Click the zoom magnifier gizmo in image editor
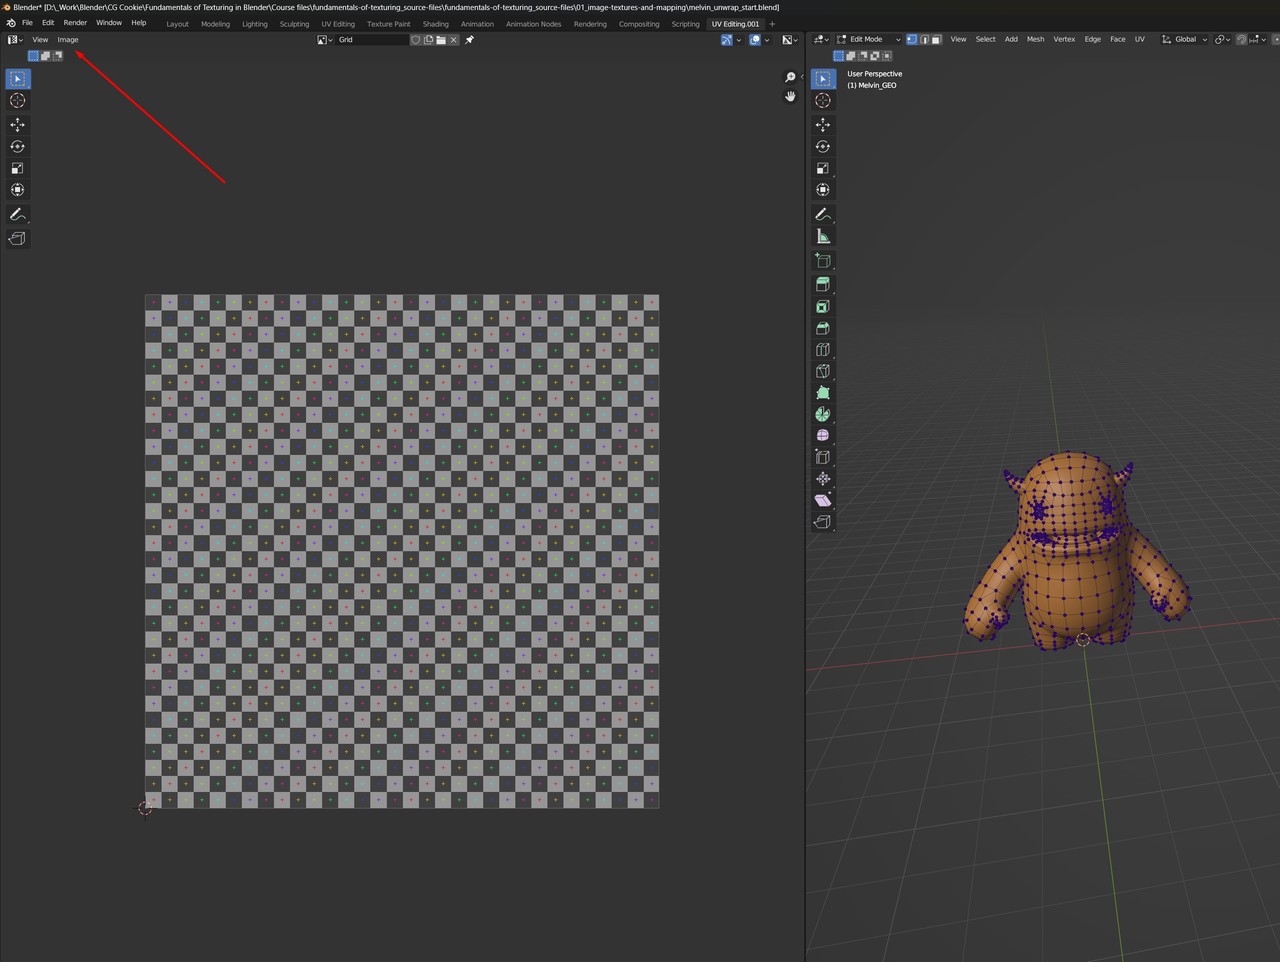 pyautogui.click(x=790, y=77)
